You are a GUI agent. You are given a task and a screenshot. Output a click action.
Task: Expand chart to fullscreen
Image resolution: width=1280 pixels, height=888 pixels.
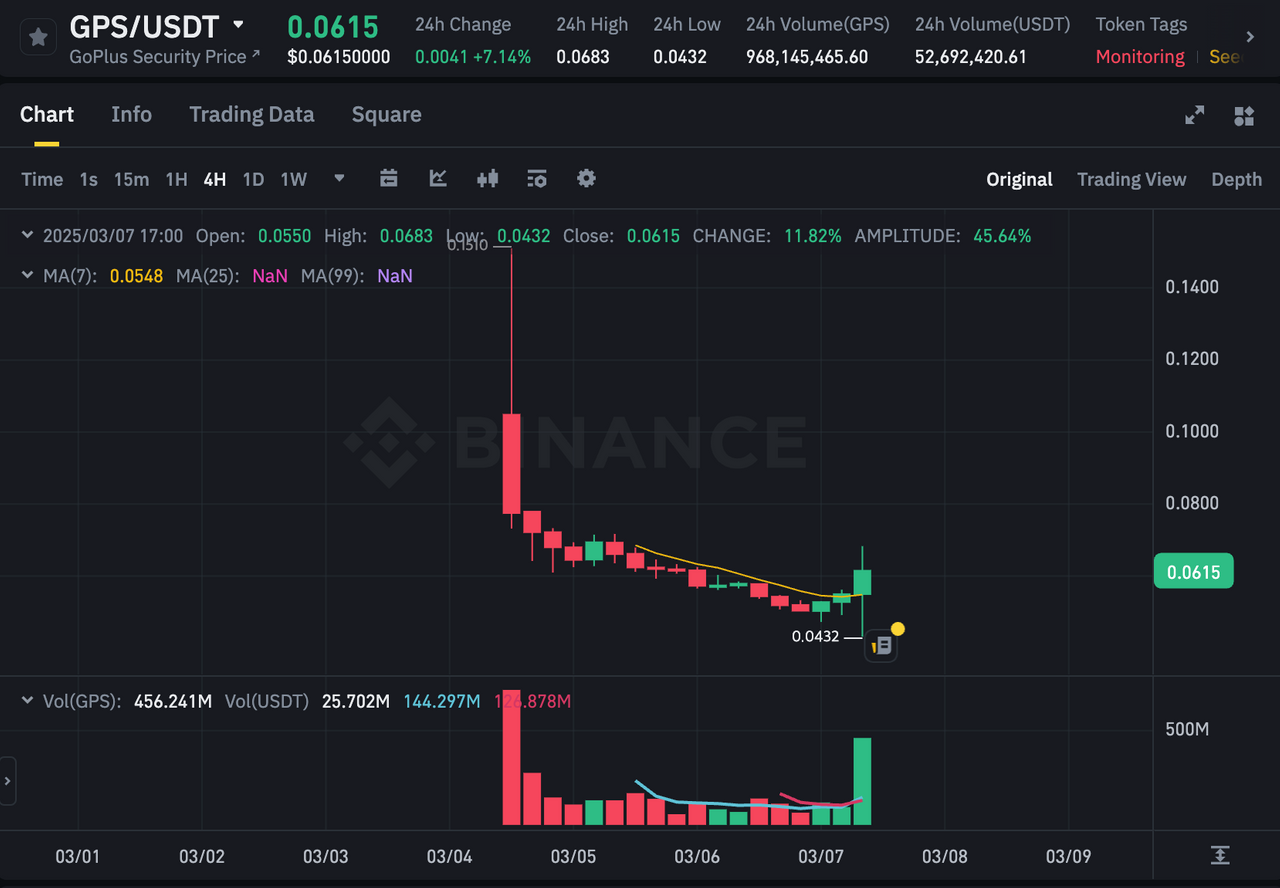(1195, 116)
